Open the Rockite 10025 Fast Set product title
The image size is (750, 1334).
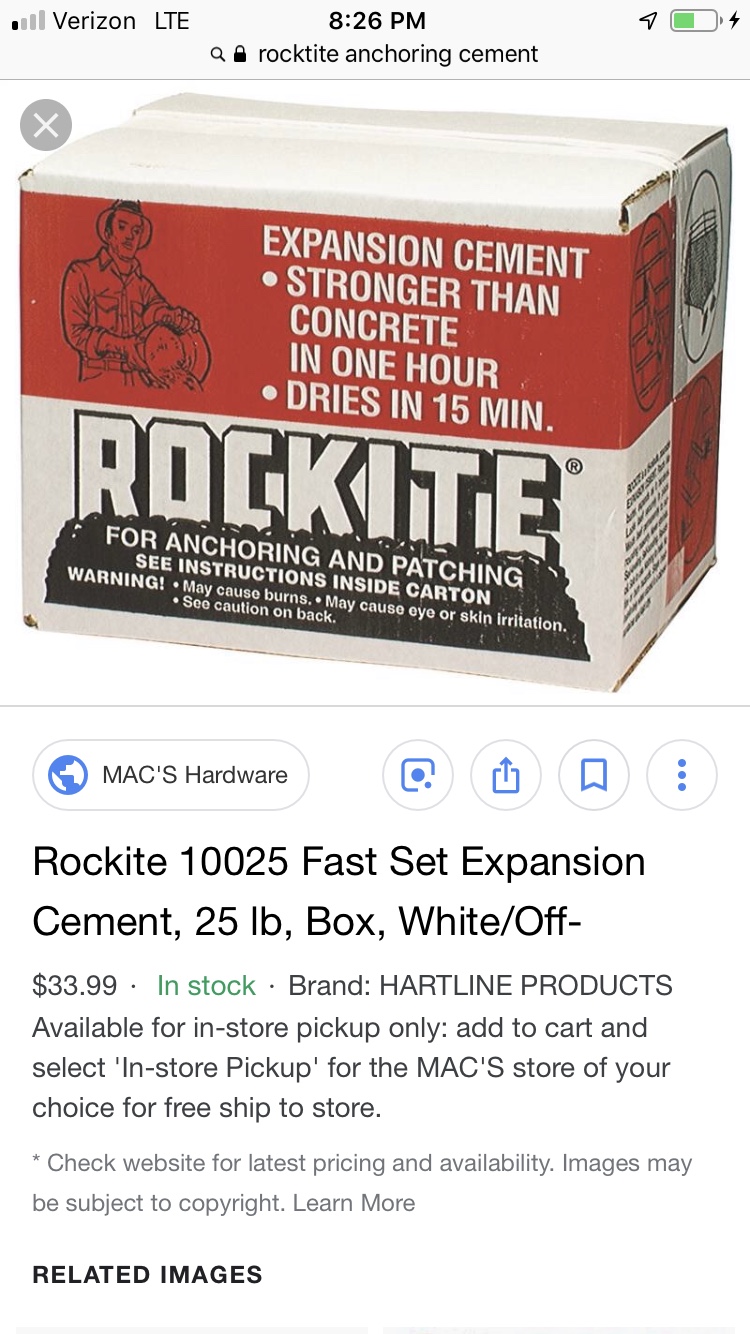point(339,891)
